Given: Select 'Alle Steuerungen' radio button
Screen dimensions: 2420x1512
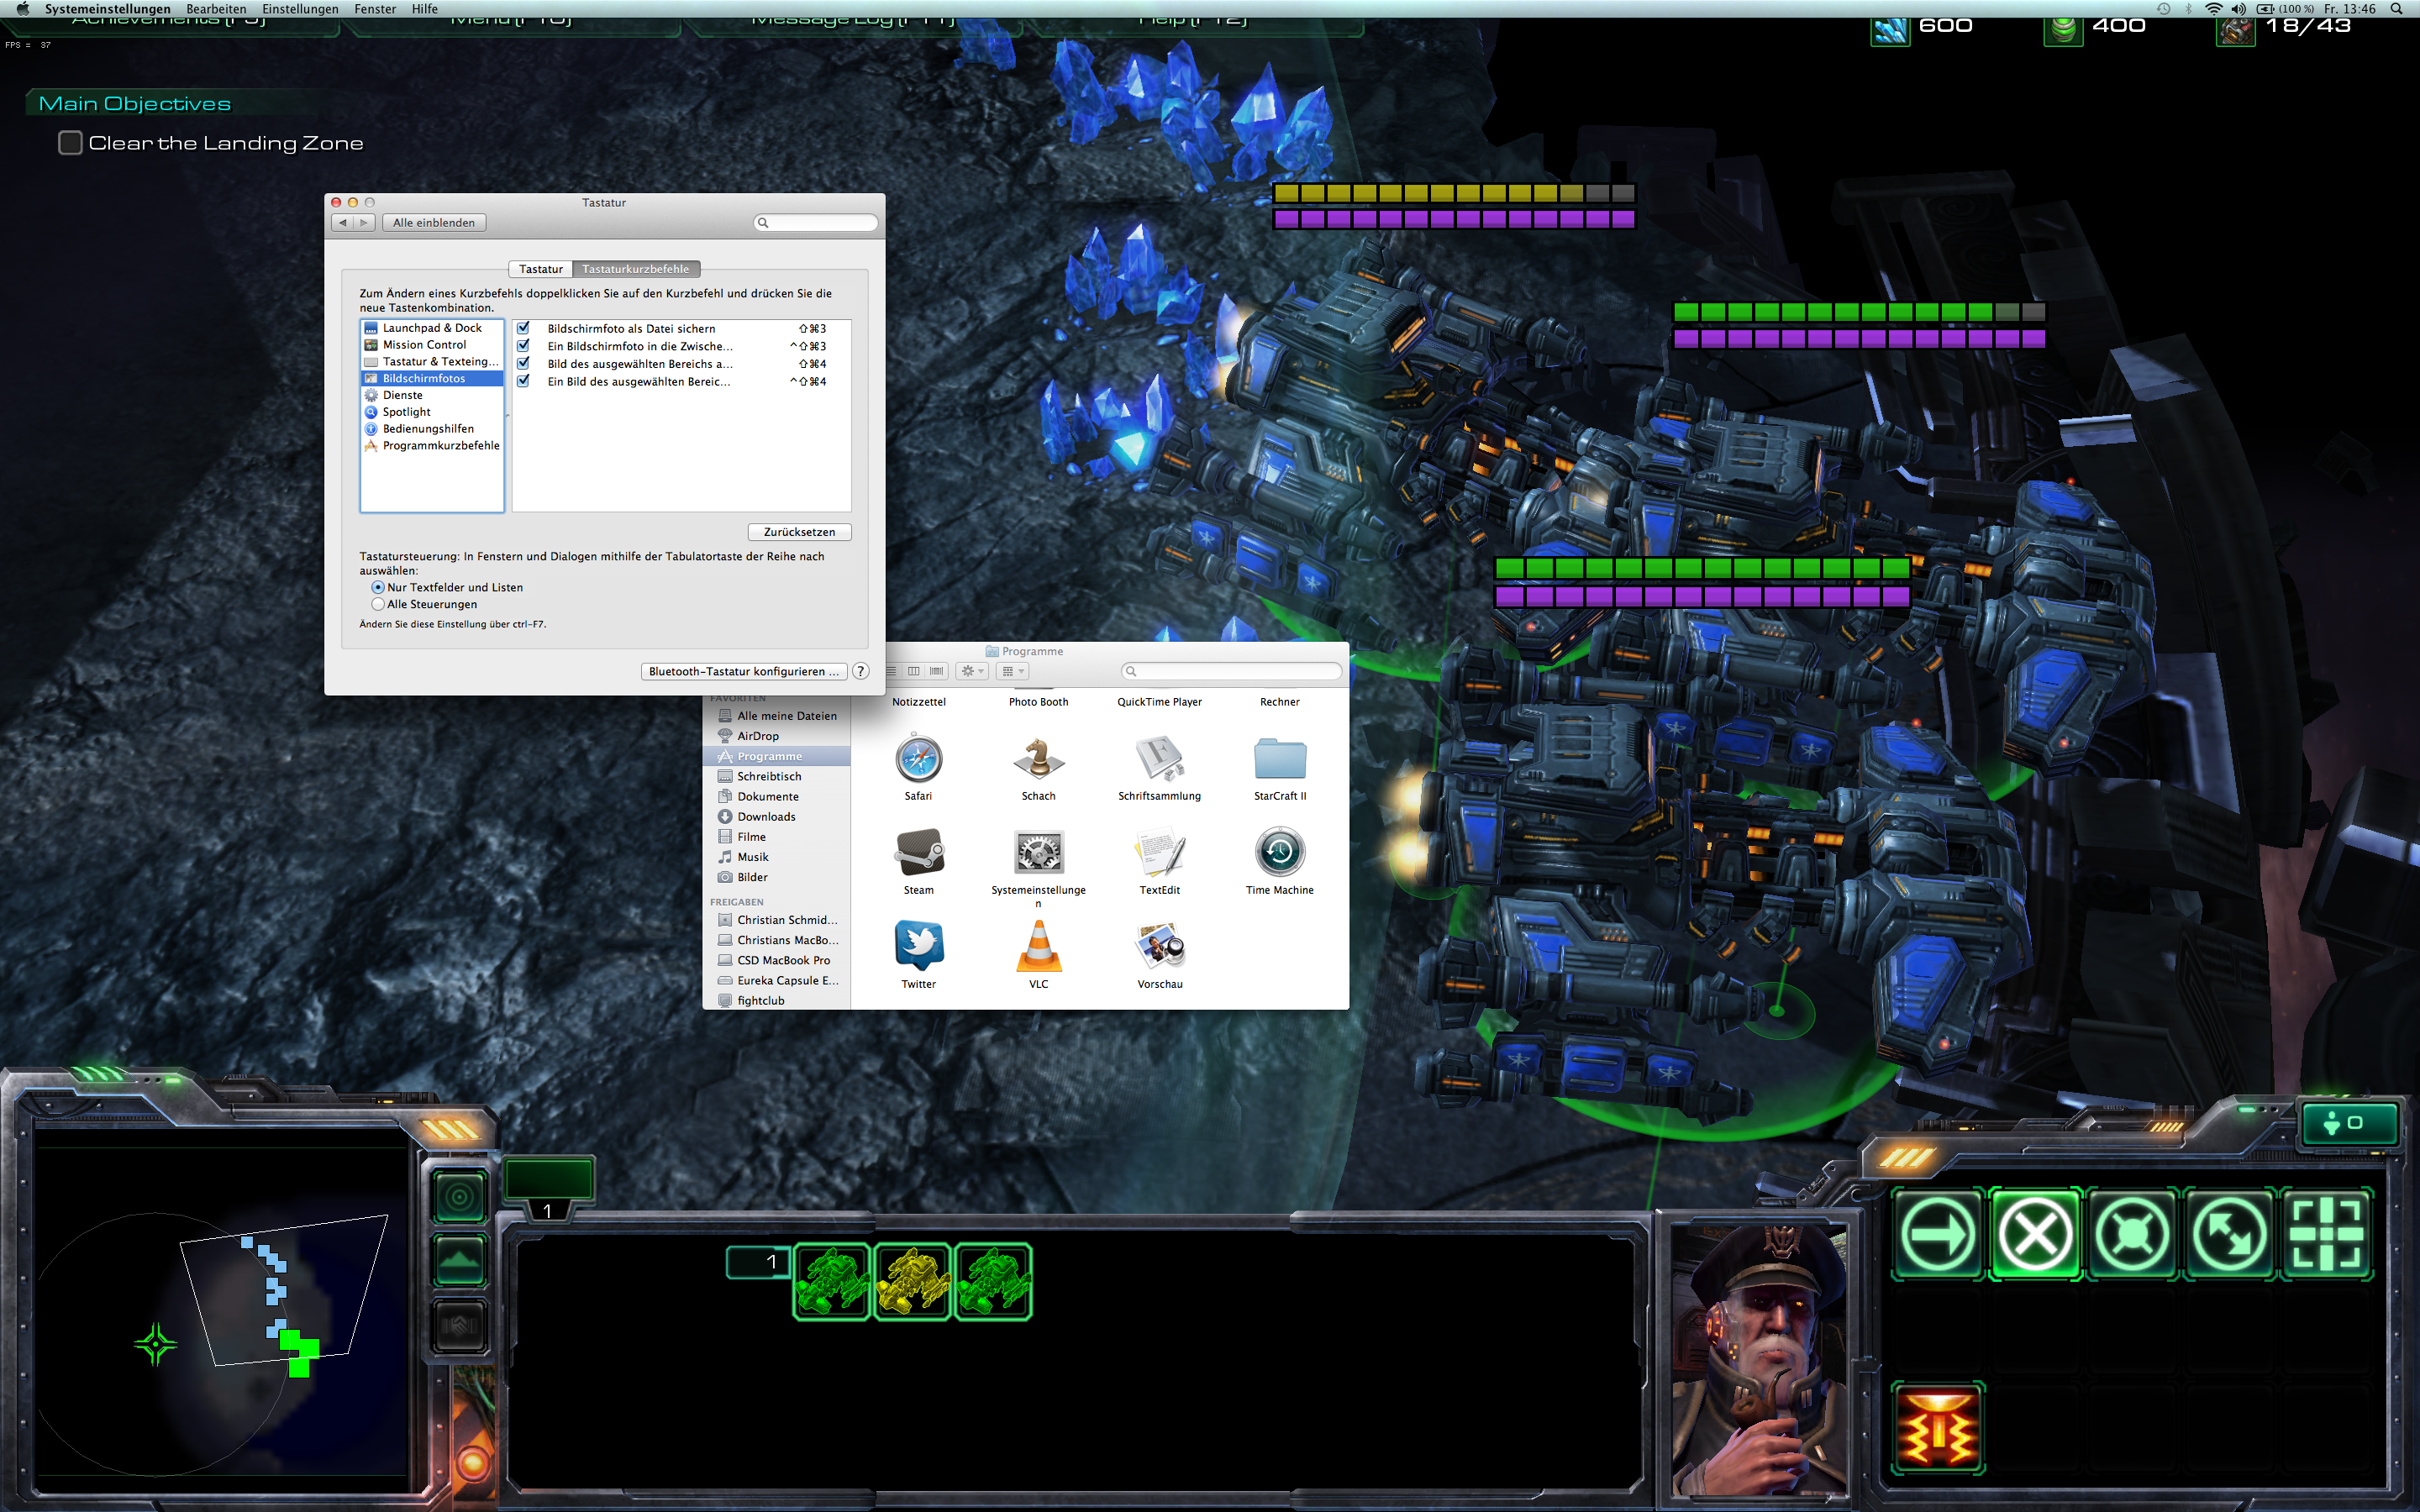Looking at the screenshot, I should click(378, 604).
